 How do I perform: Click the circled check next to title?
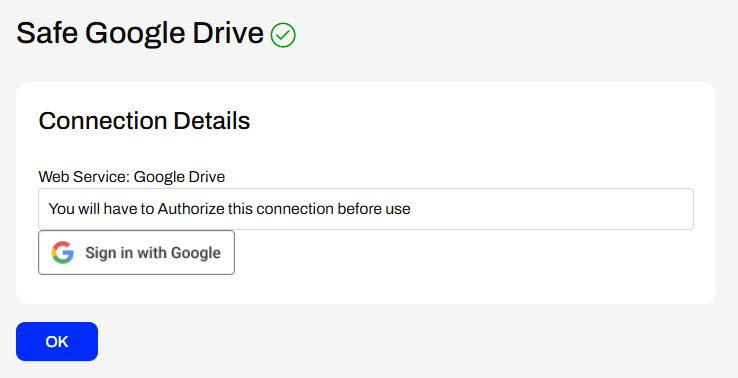click(283, 35)
